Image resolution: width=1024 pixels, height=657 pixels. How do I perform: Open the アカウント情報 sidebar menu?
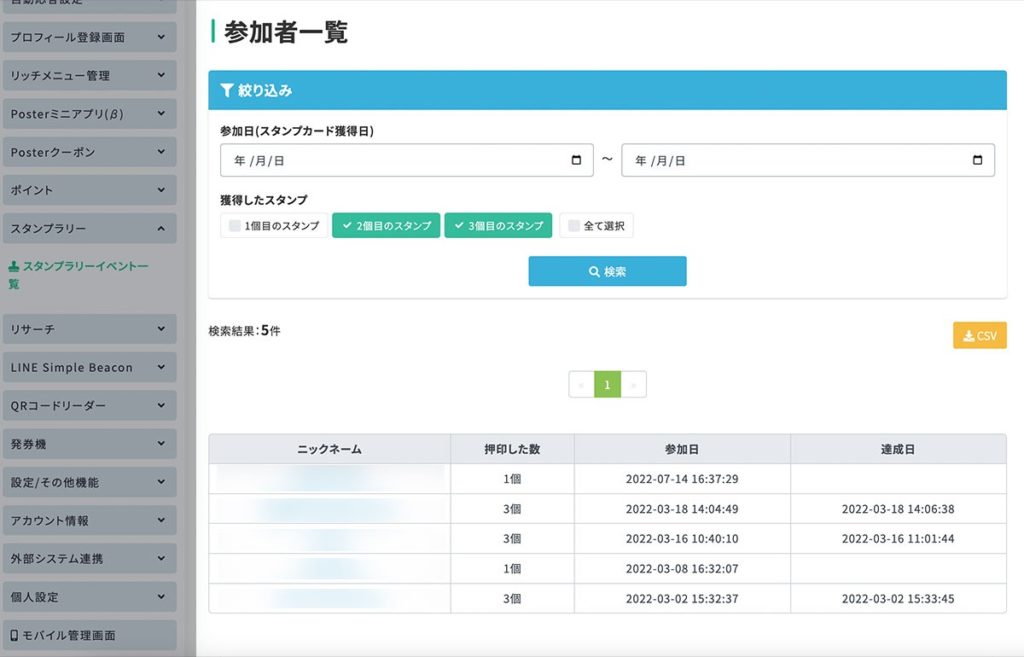pyautogui.click(x=89, y=521)
